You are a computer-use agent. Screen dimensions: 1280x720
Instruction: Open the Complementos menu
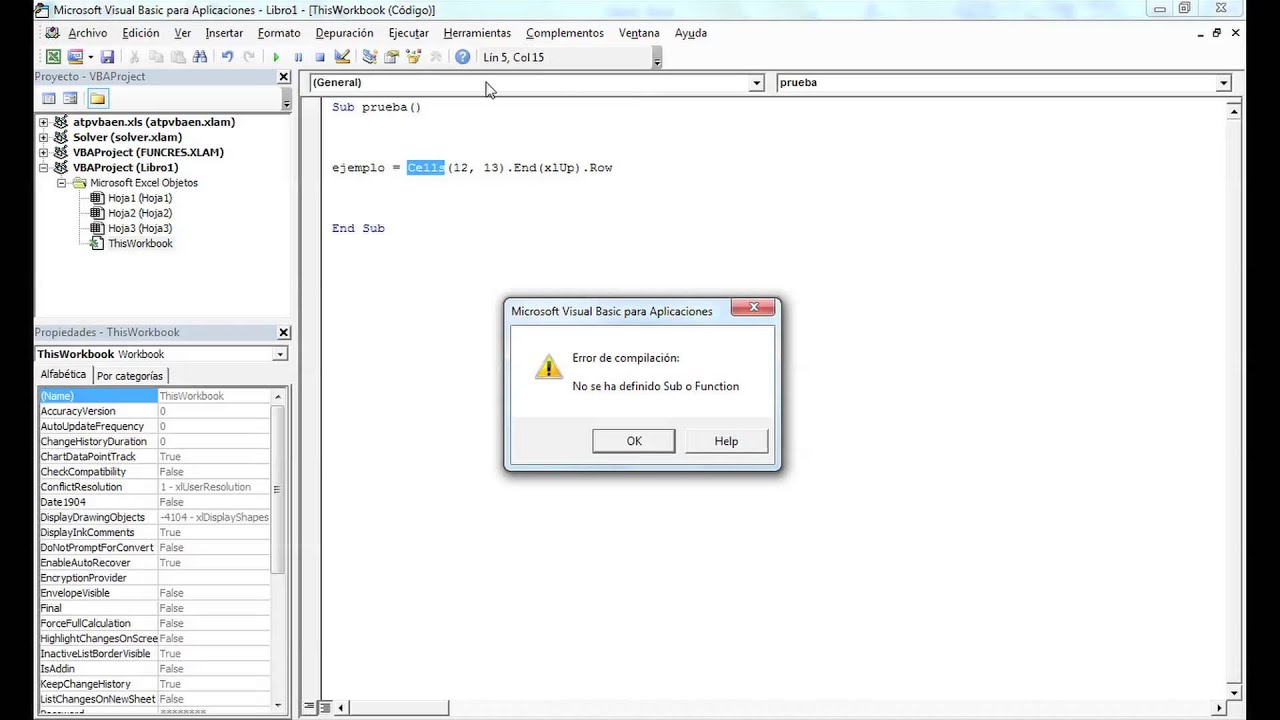[x=565, y=33]
